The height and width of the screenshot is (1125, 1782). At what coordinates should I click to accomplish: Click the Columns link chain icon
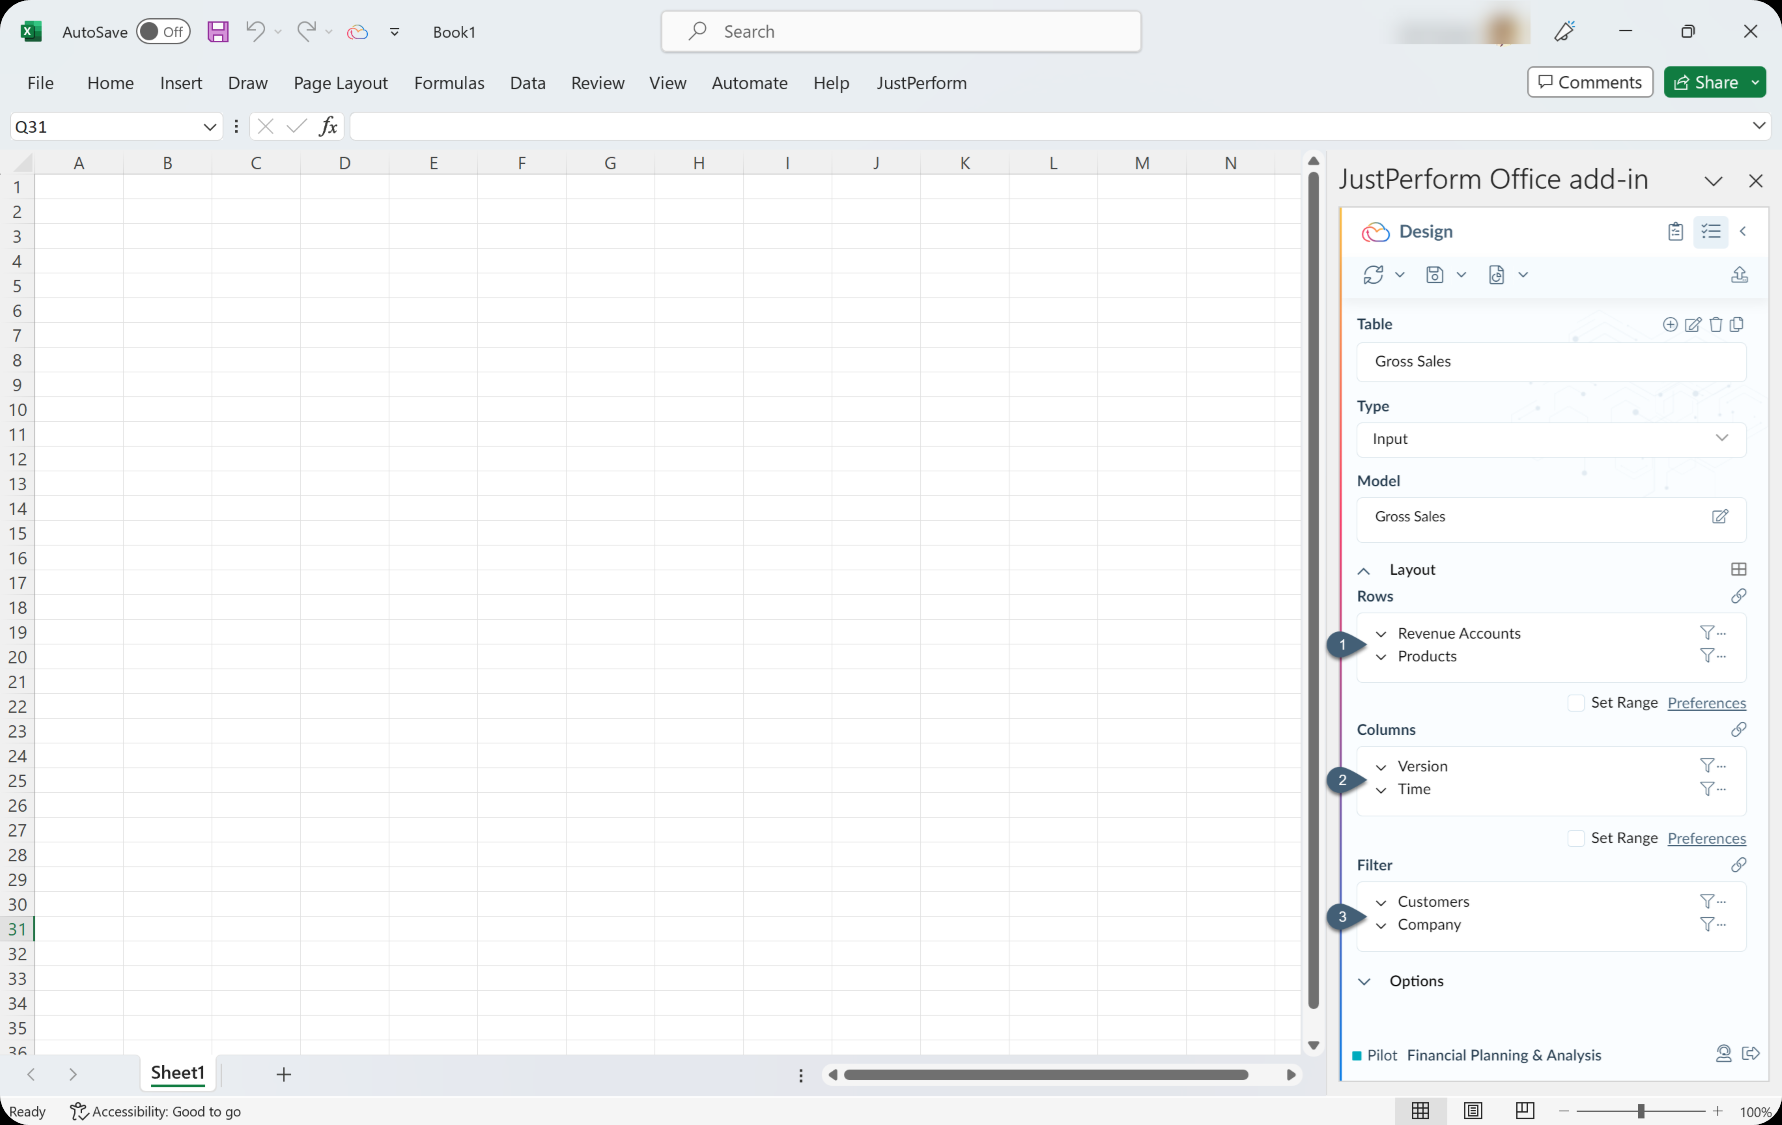click(x=1739, y=730)
